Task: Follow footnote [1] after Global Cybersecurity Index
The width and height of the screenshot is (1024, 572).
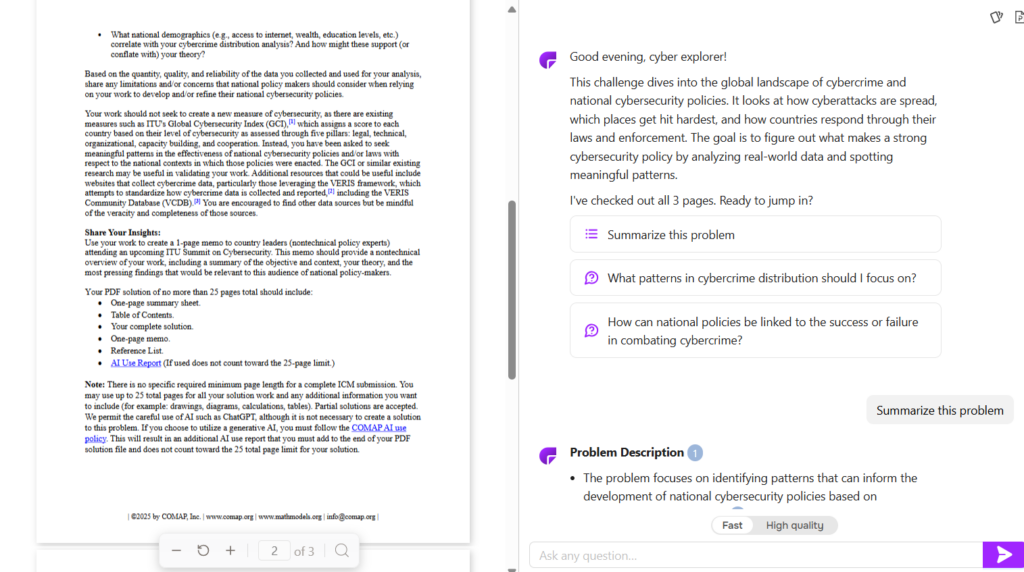Action: (292, 121)
